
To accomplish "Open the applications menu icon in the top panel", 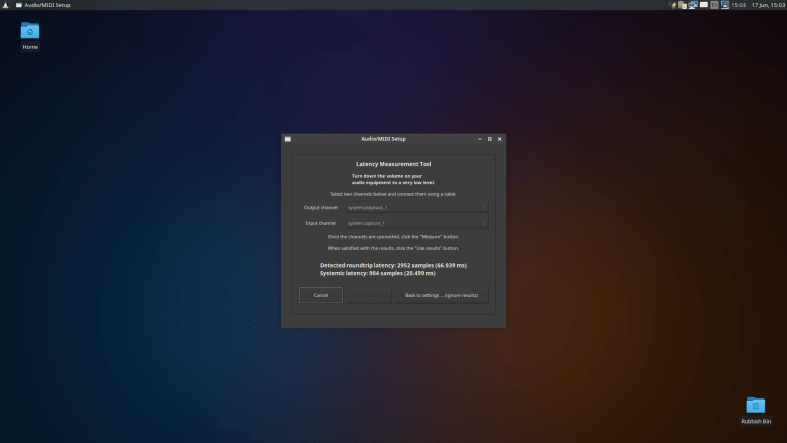I will (6, 5).
